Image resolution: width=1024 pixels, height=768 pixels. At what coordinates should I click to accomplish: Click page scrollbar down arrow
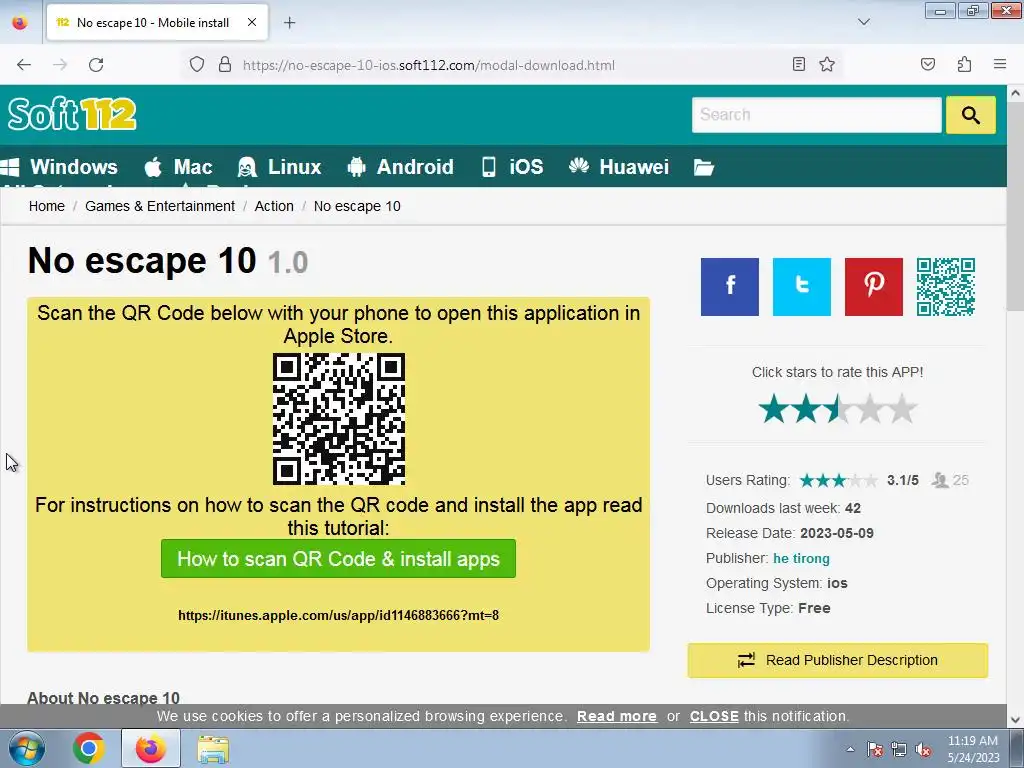[1015, 720]
